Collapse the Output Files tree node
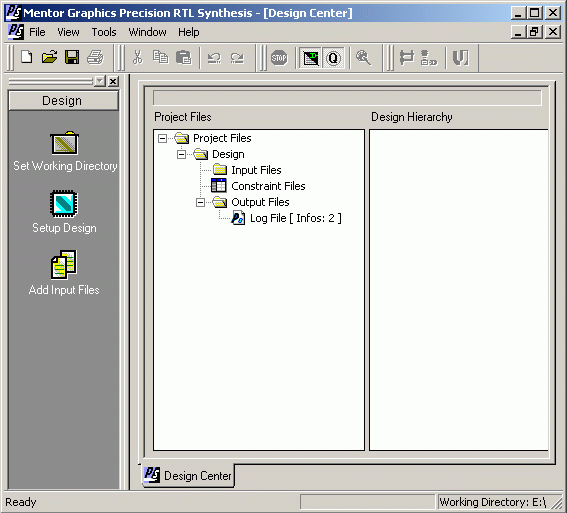 [x=200, y=202]
